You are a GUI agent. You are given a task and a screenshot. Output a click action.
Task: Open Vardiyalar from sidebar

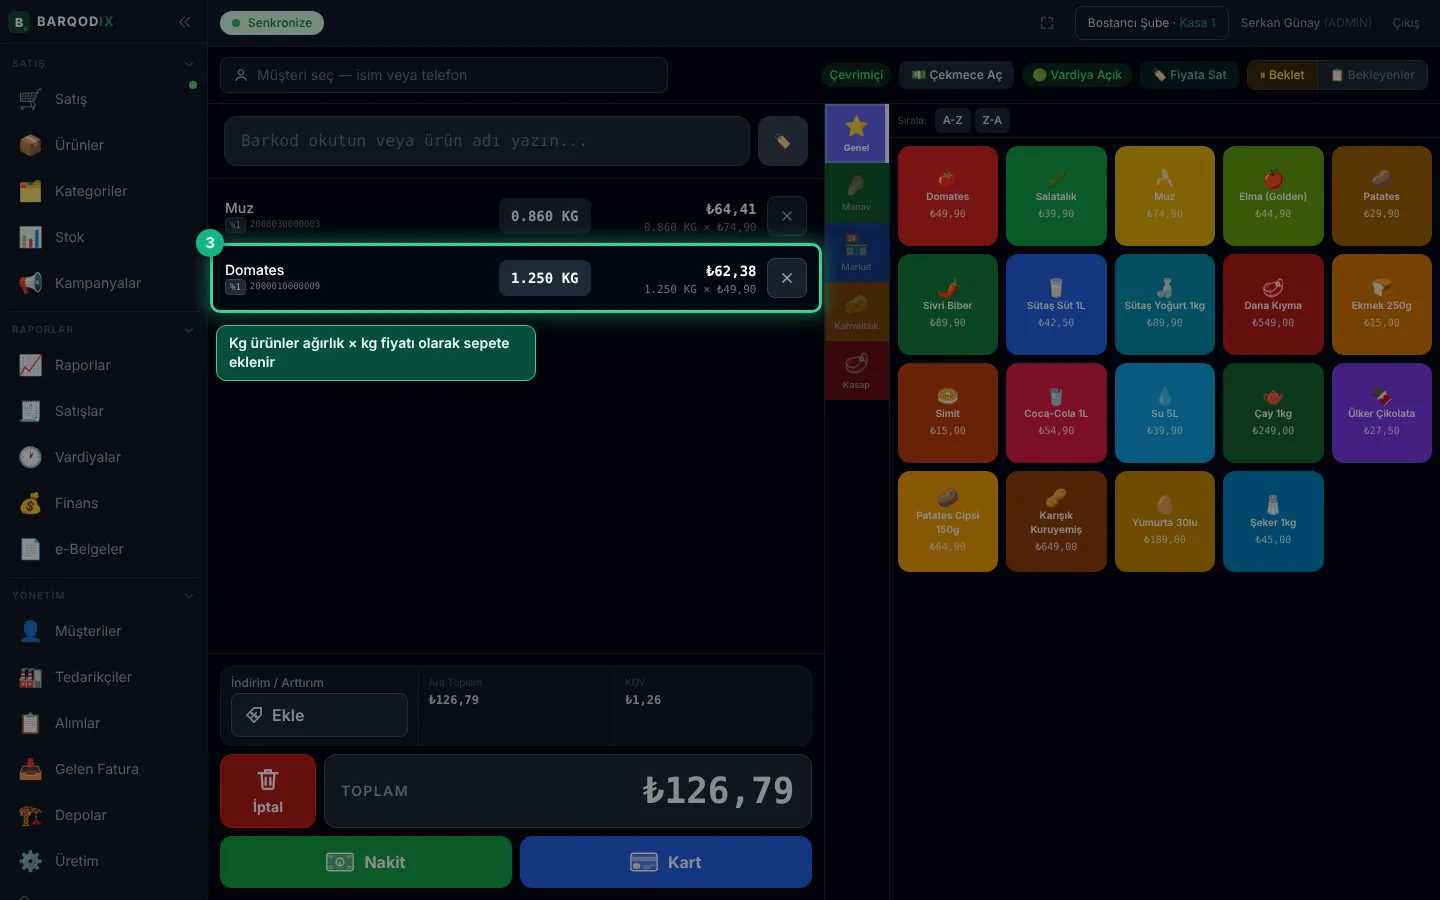(104, 457)
